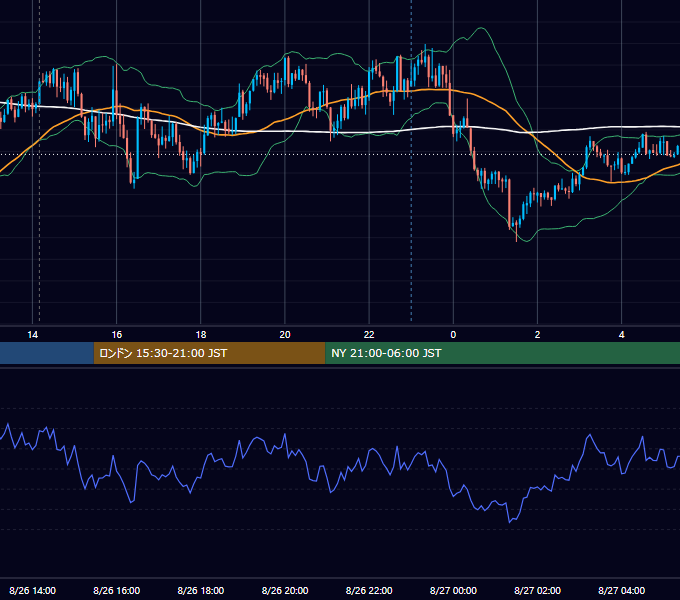Click the 8/27 02:00 time label
This screenshot has height=600, width=680.
[x=537, y=590]
